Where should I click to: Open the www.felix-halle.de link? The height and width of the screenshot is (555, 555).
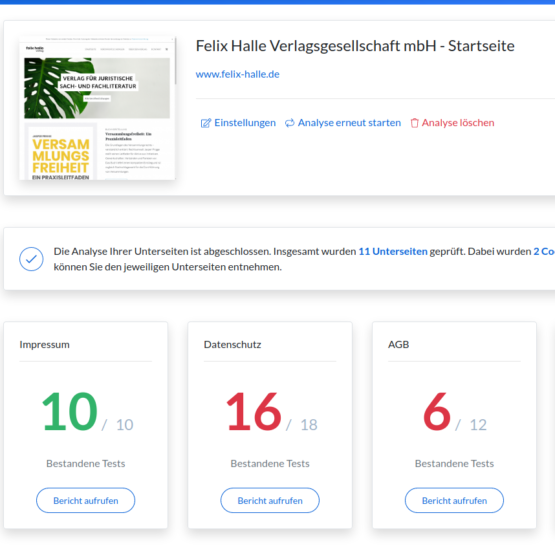point(238,74)
